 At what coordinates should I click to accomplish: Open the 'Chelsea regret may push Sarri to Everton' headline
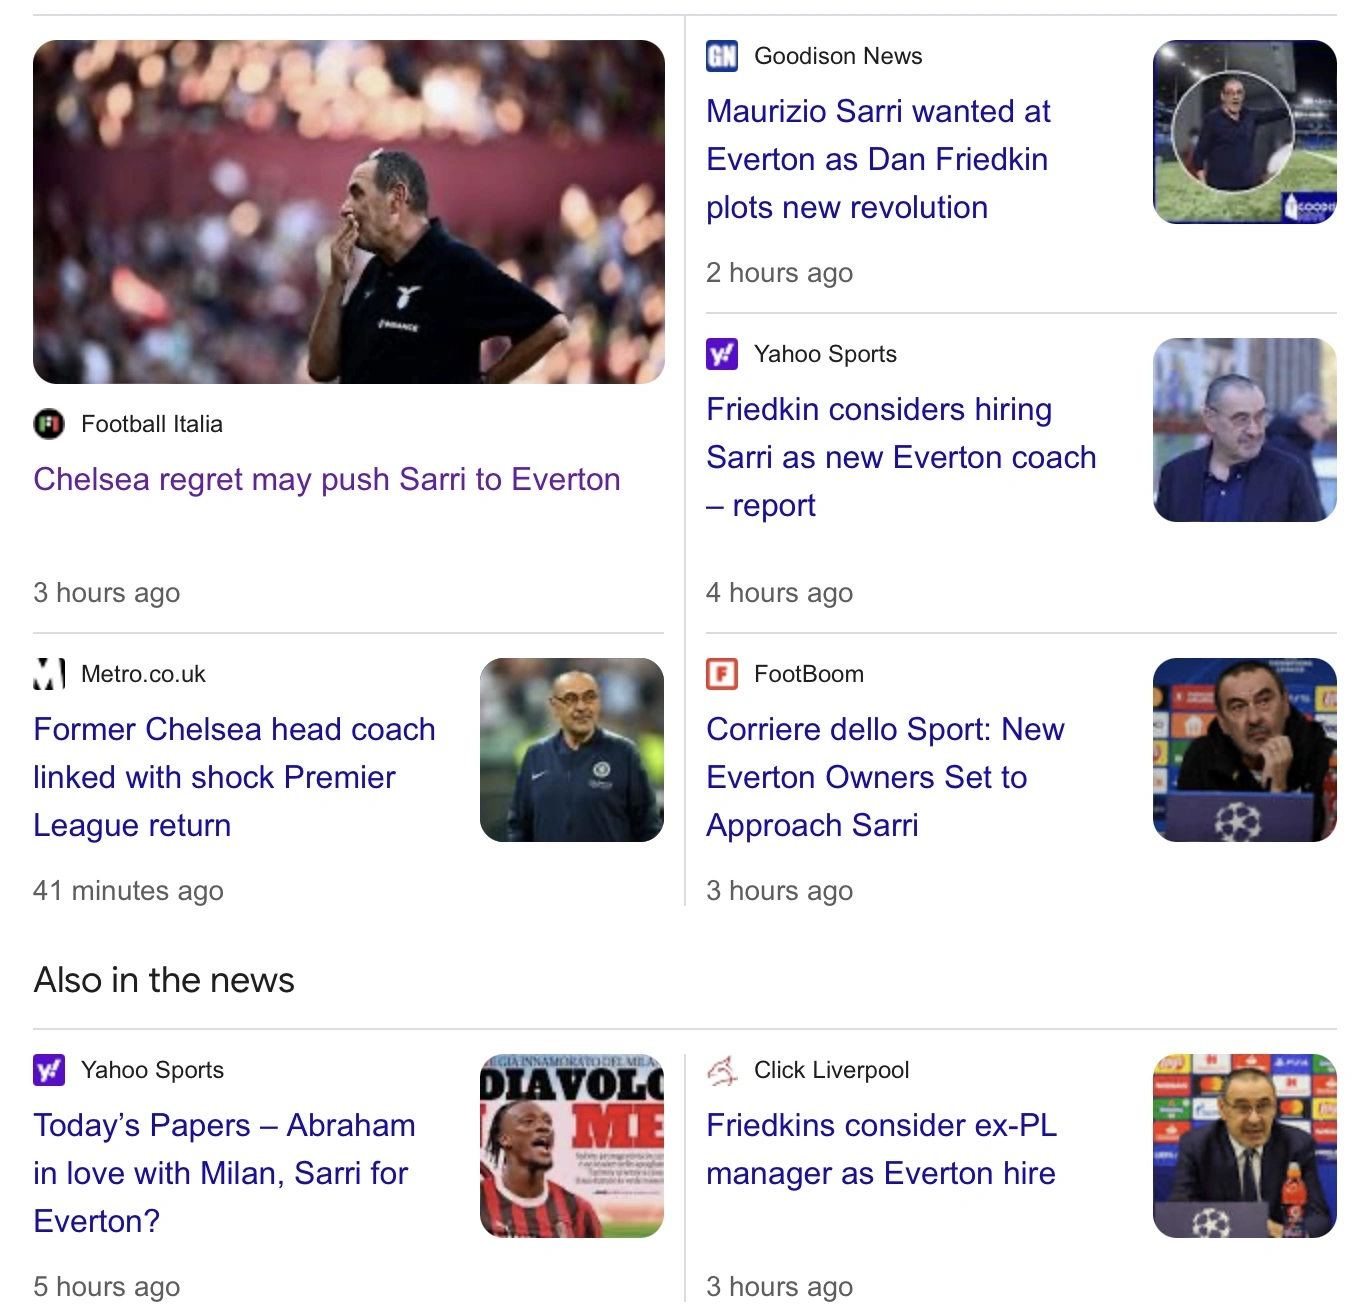(x=327, y=480)
